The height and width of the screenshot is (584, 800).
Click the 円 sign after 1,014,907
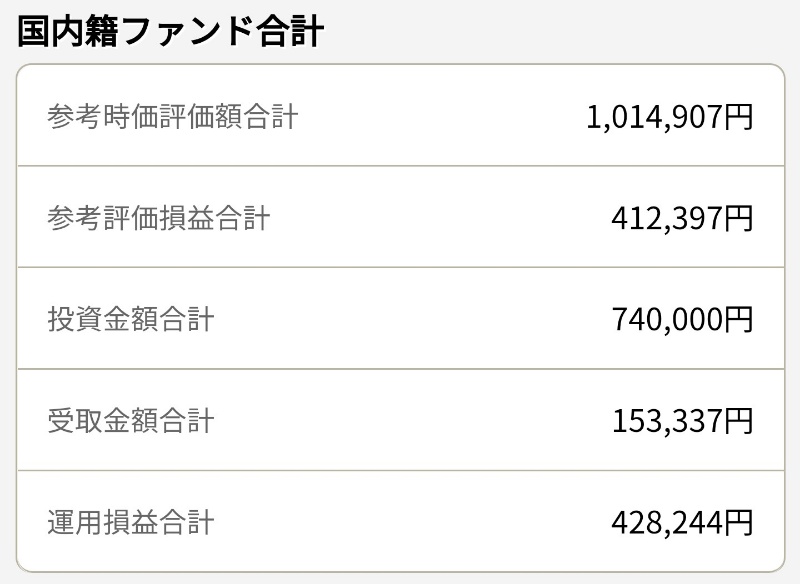point(739,117)
